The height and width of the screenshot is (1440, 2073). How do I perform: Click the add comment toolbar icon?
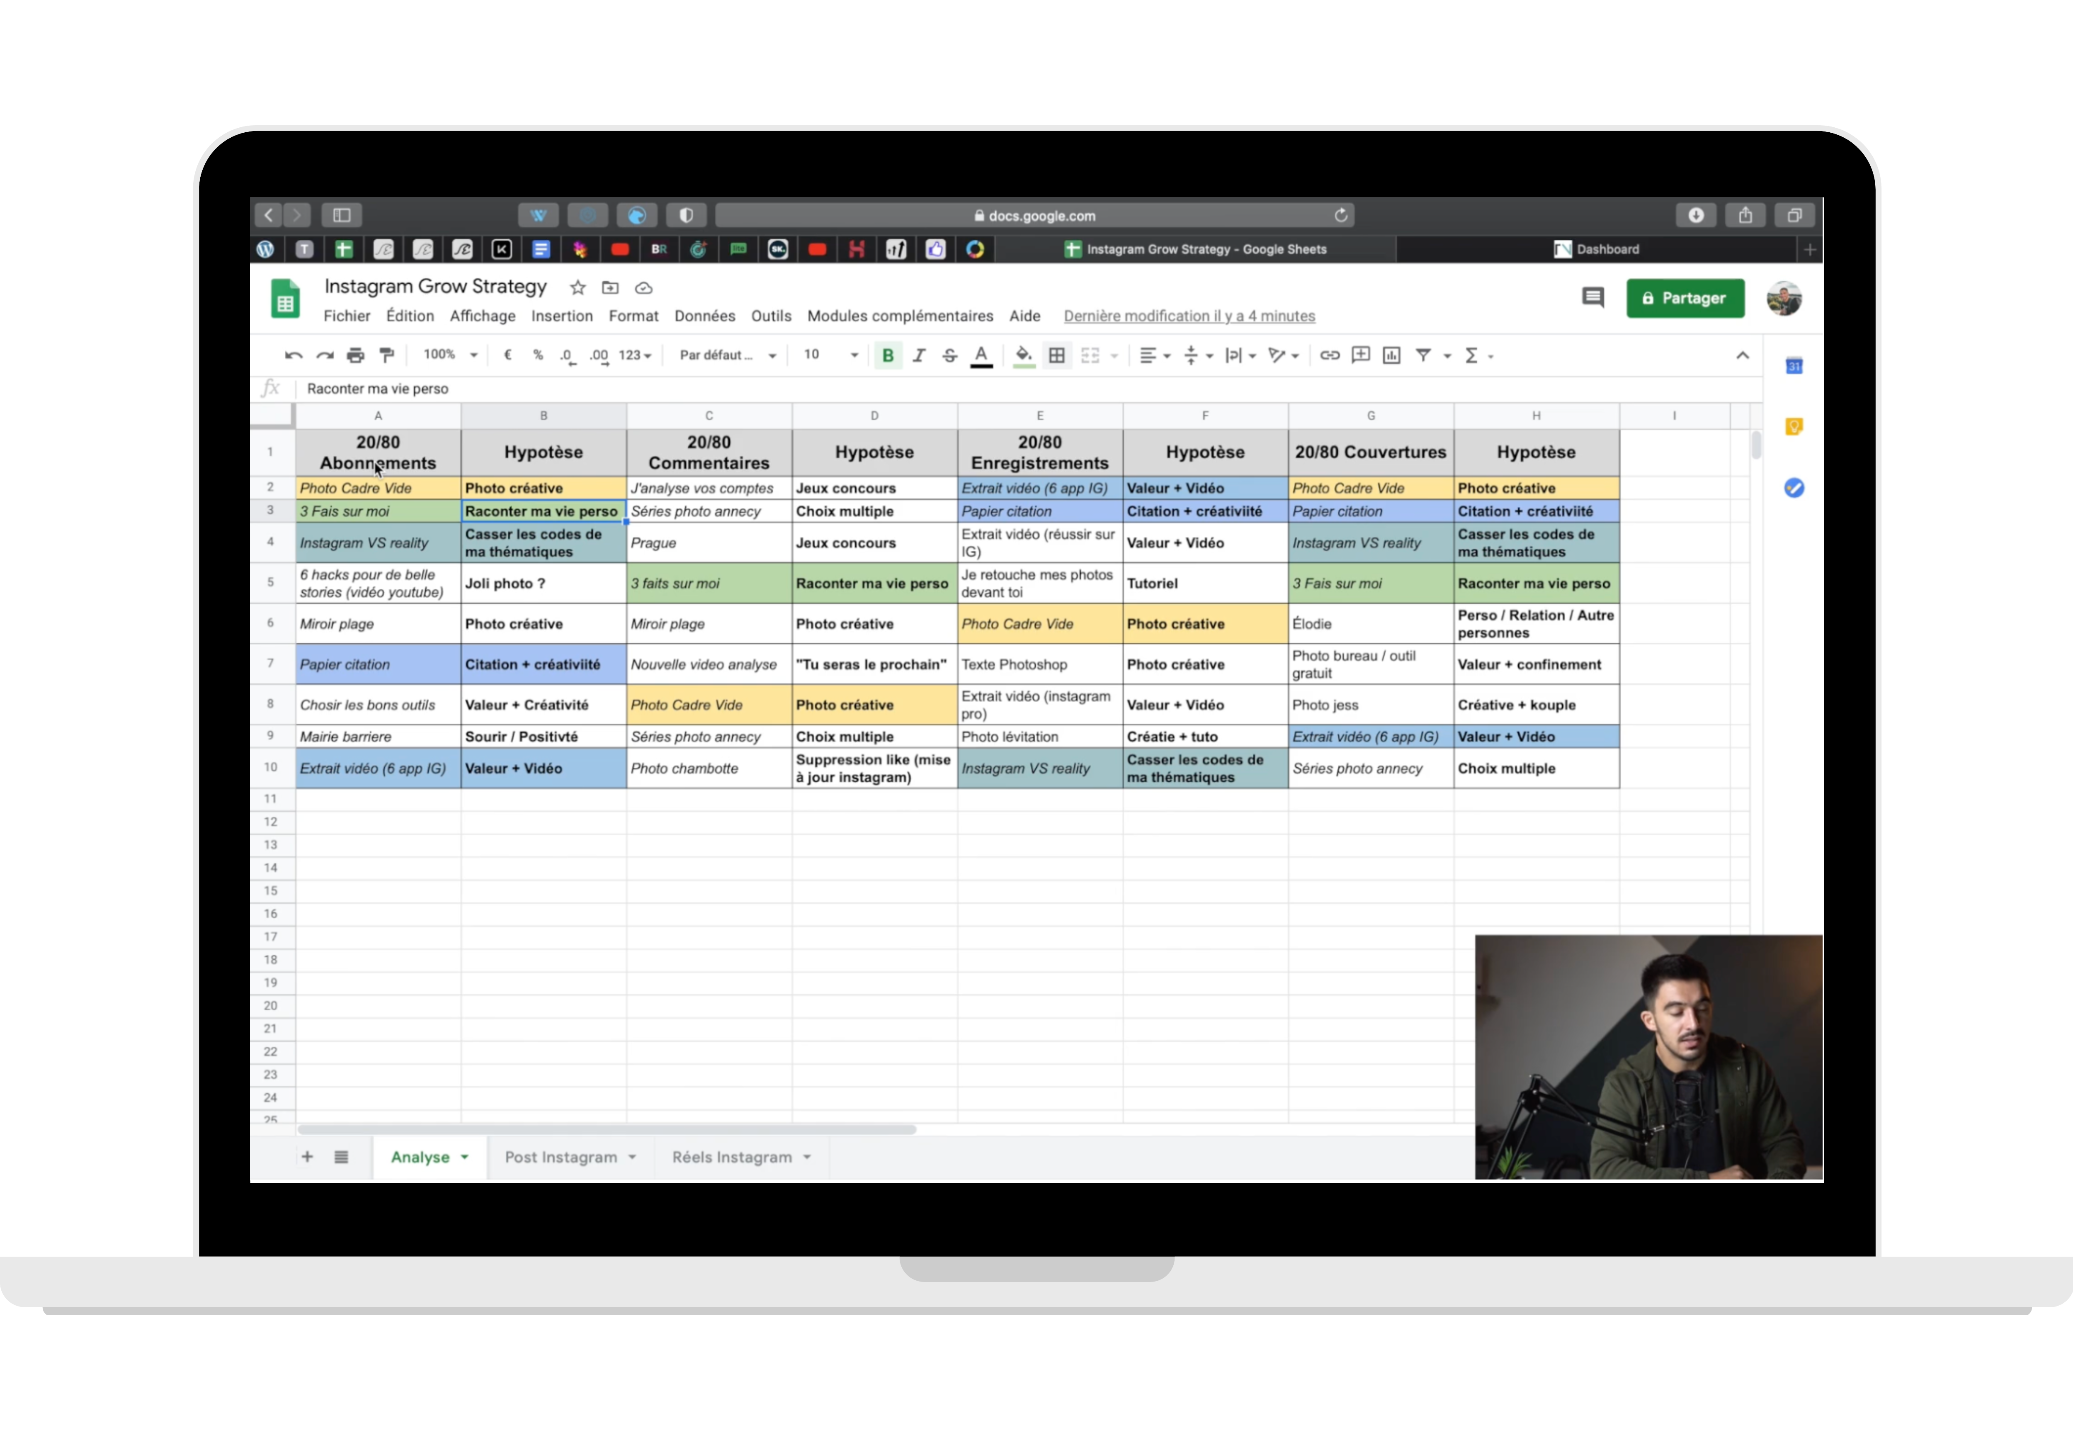coord(1360,355)
